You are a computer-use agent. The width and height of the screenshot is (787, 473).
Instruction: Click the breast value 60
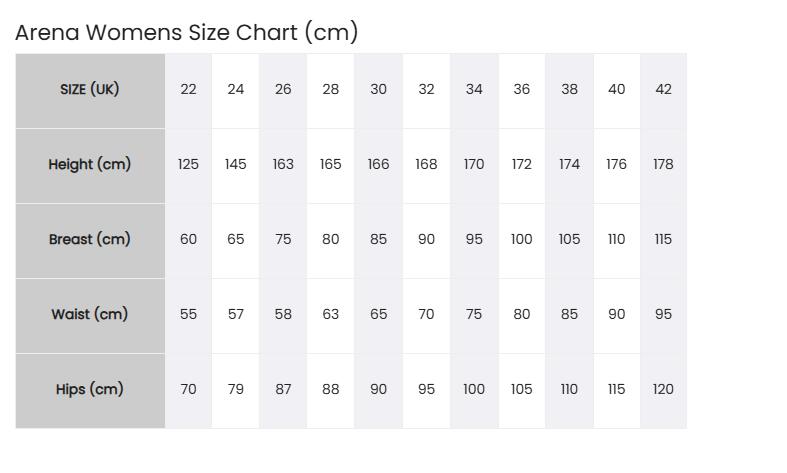(188, 241)
